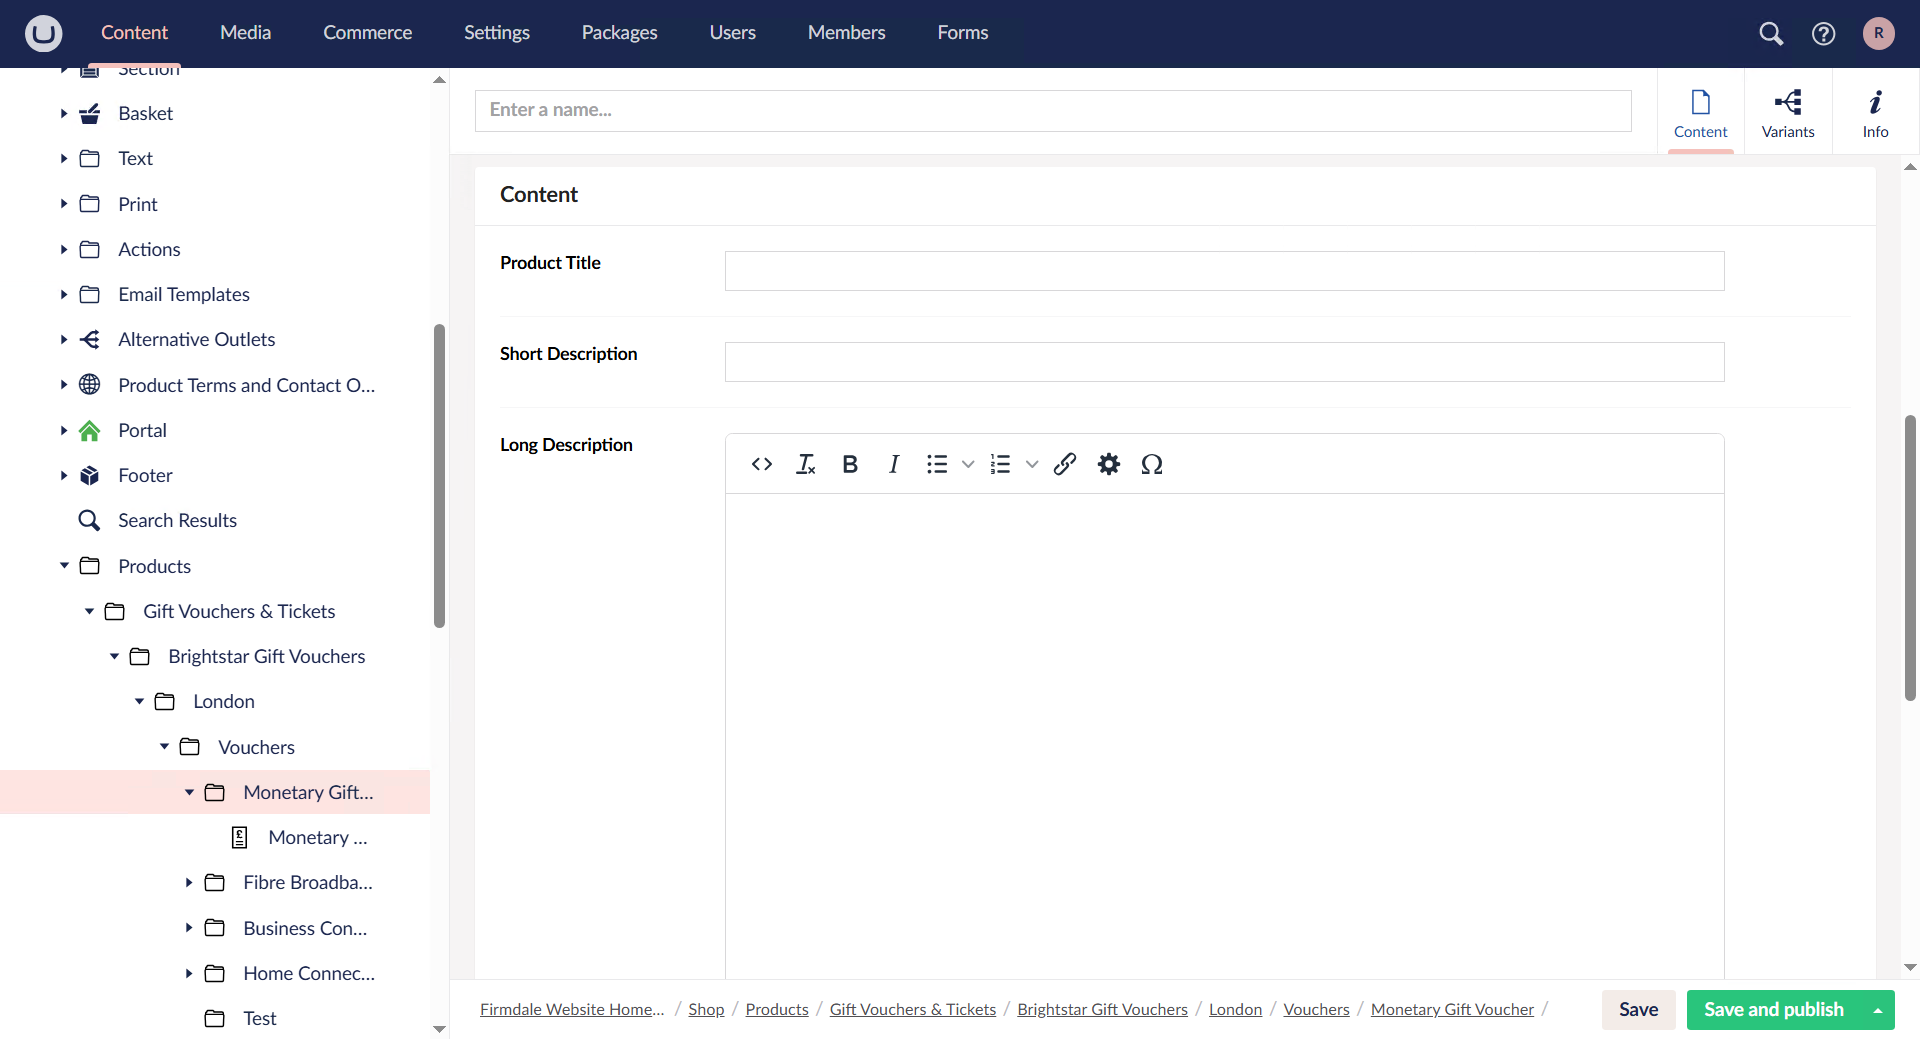Open the help question-mark icon
Screen dimensions: 1920x1039
coord(1823,33)
